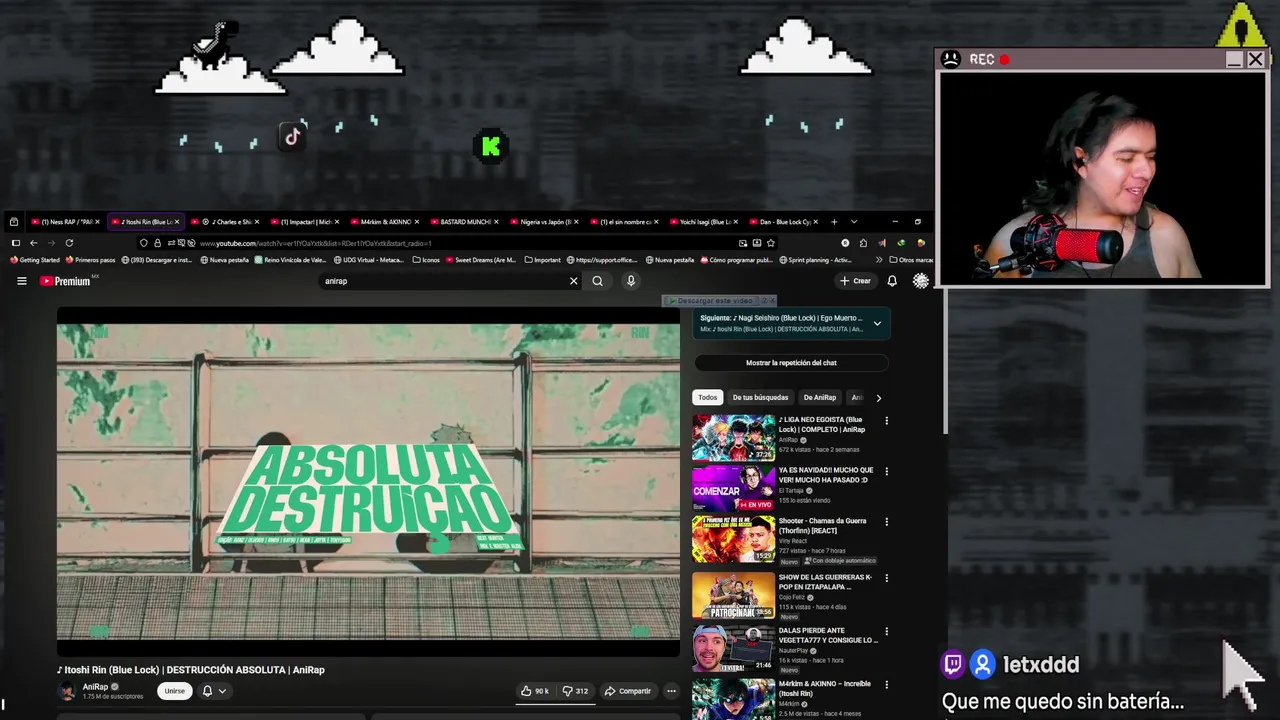The width and height of the screenshot is (1280, 720).
Task: Show more bookmarks chevron
Action: point(879,260)
